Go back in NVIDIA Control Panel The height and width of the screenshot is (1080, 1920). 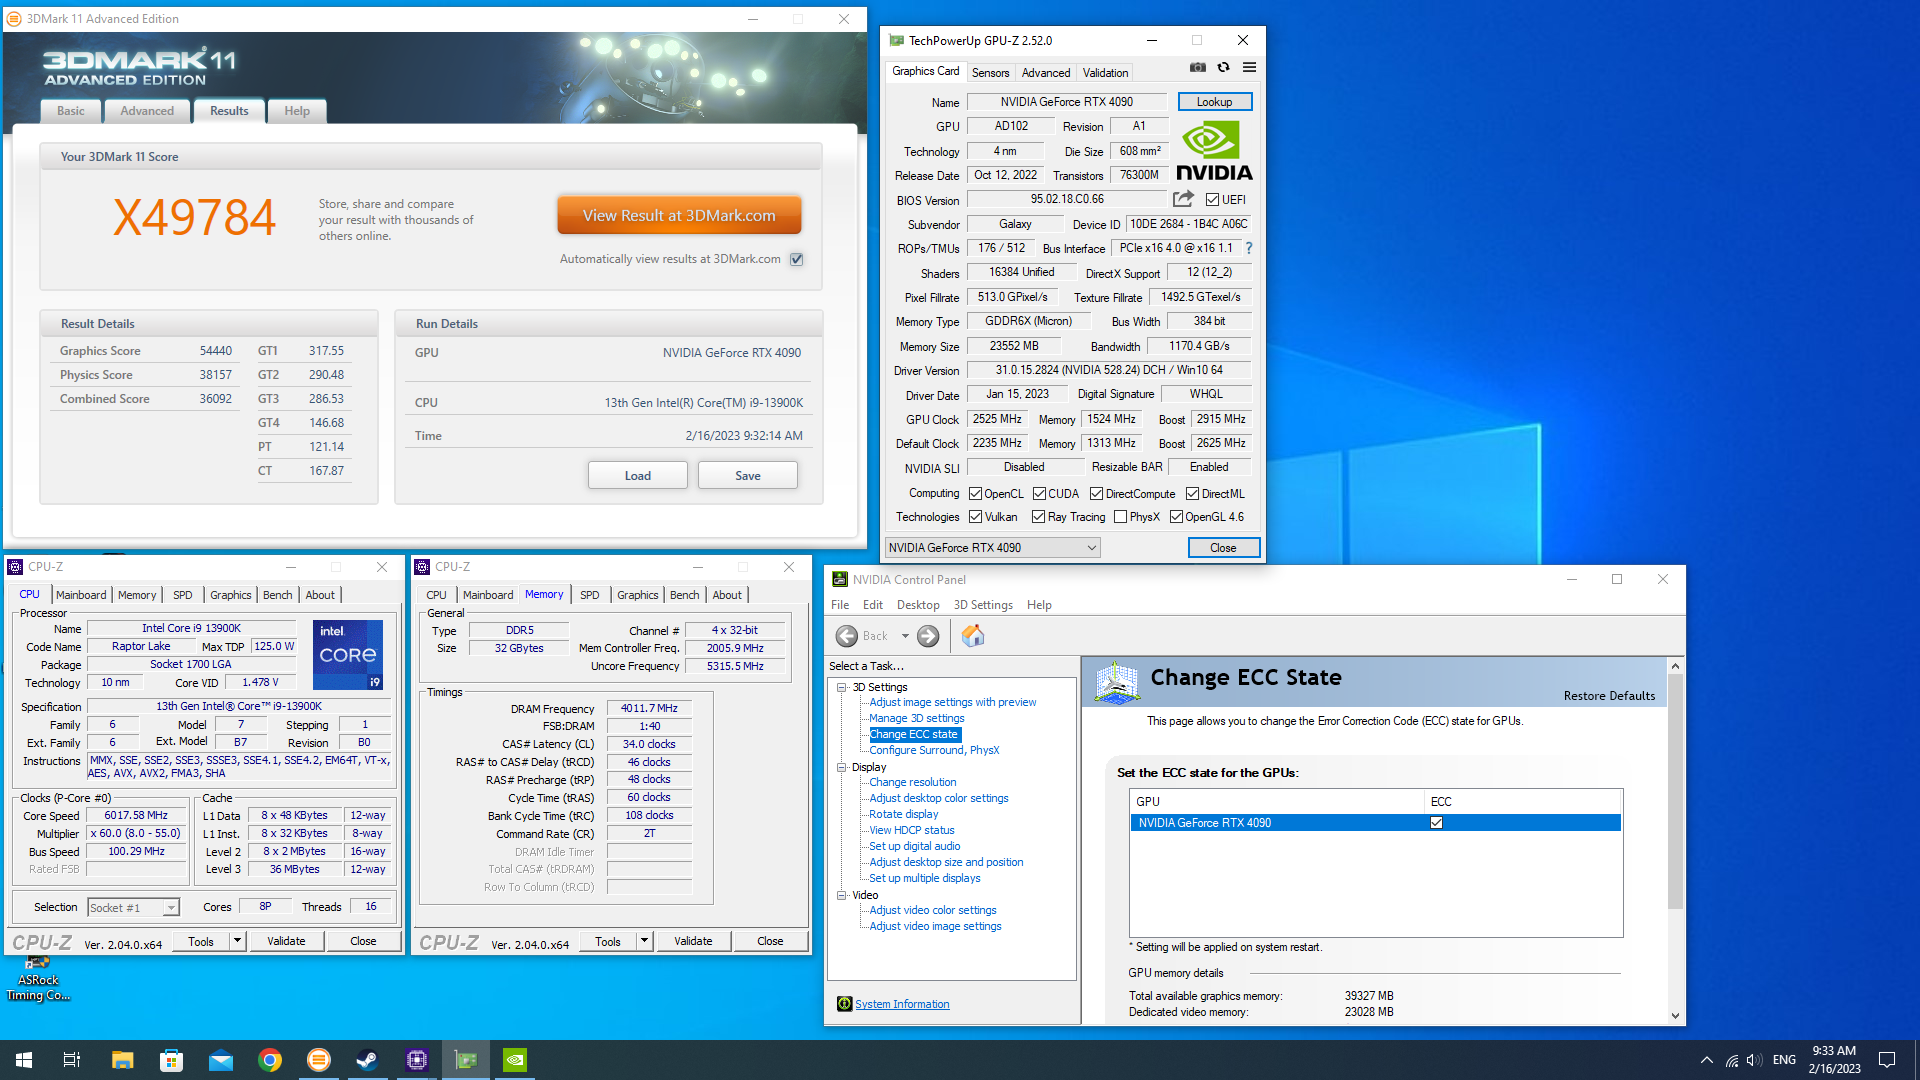(x=847, y=636)
